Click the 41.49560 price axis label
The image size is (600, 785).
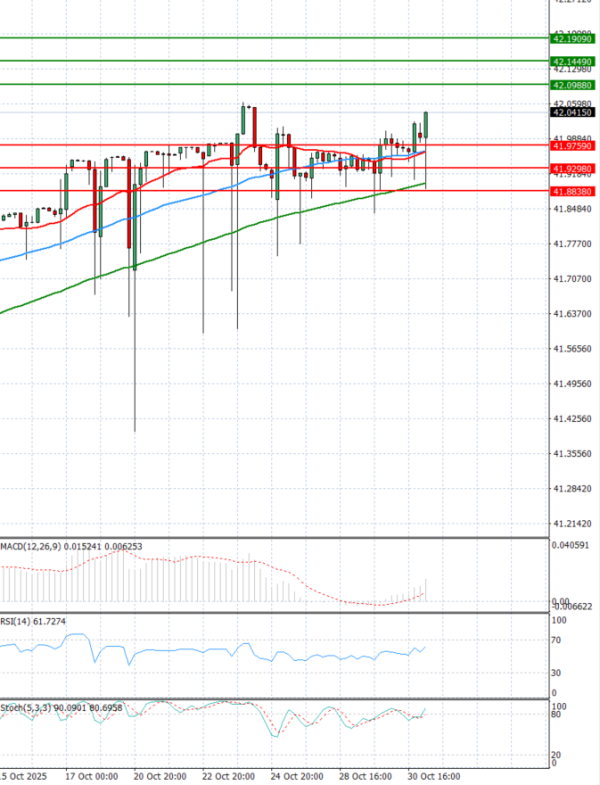tap(572, 384)
